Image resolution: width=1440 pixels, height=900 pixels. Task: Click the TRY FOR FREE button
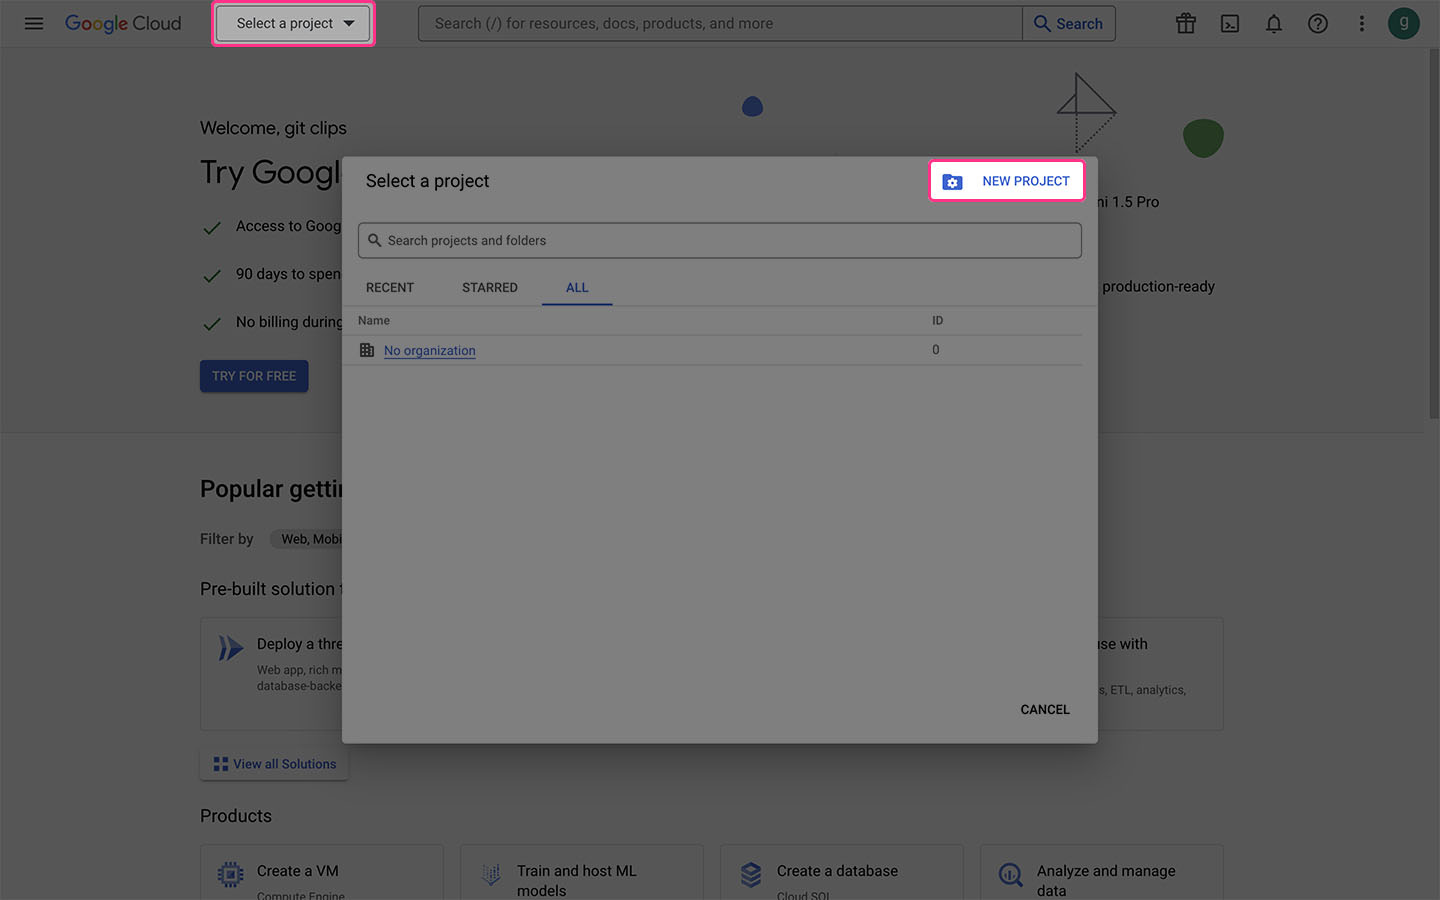coord(253,376)
